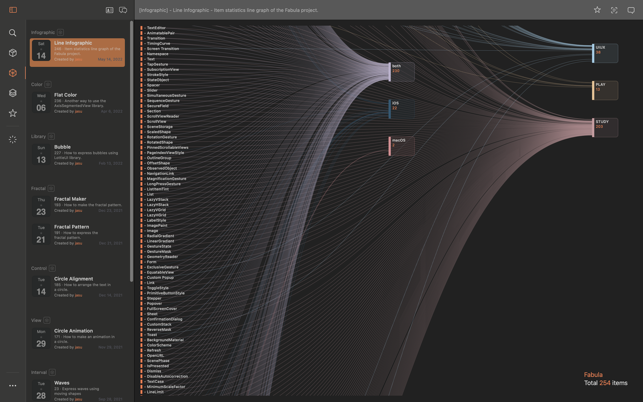Screen dimensions: 643x402
Task: Favorite this item with the top-right star
Action: point(597,10)
